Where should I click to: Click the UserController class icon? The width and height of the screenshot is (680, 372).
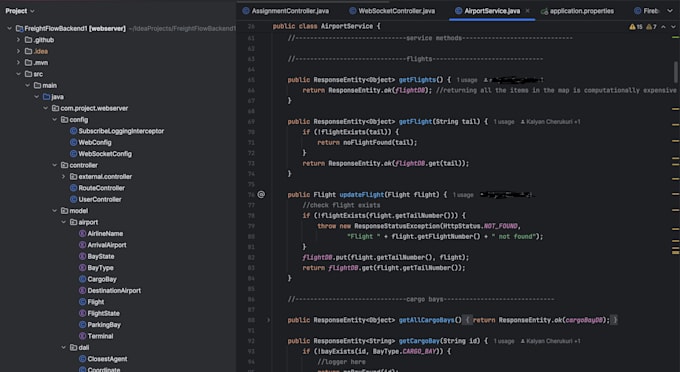pyautogui.click(x=73, y=199)
